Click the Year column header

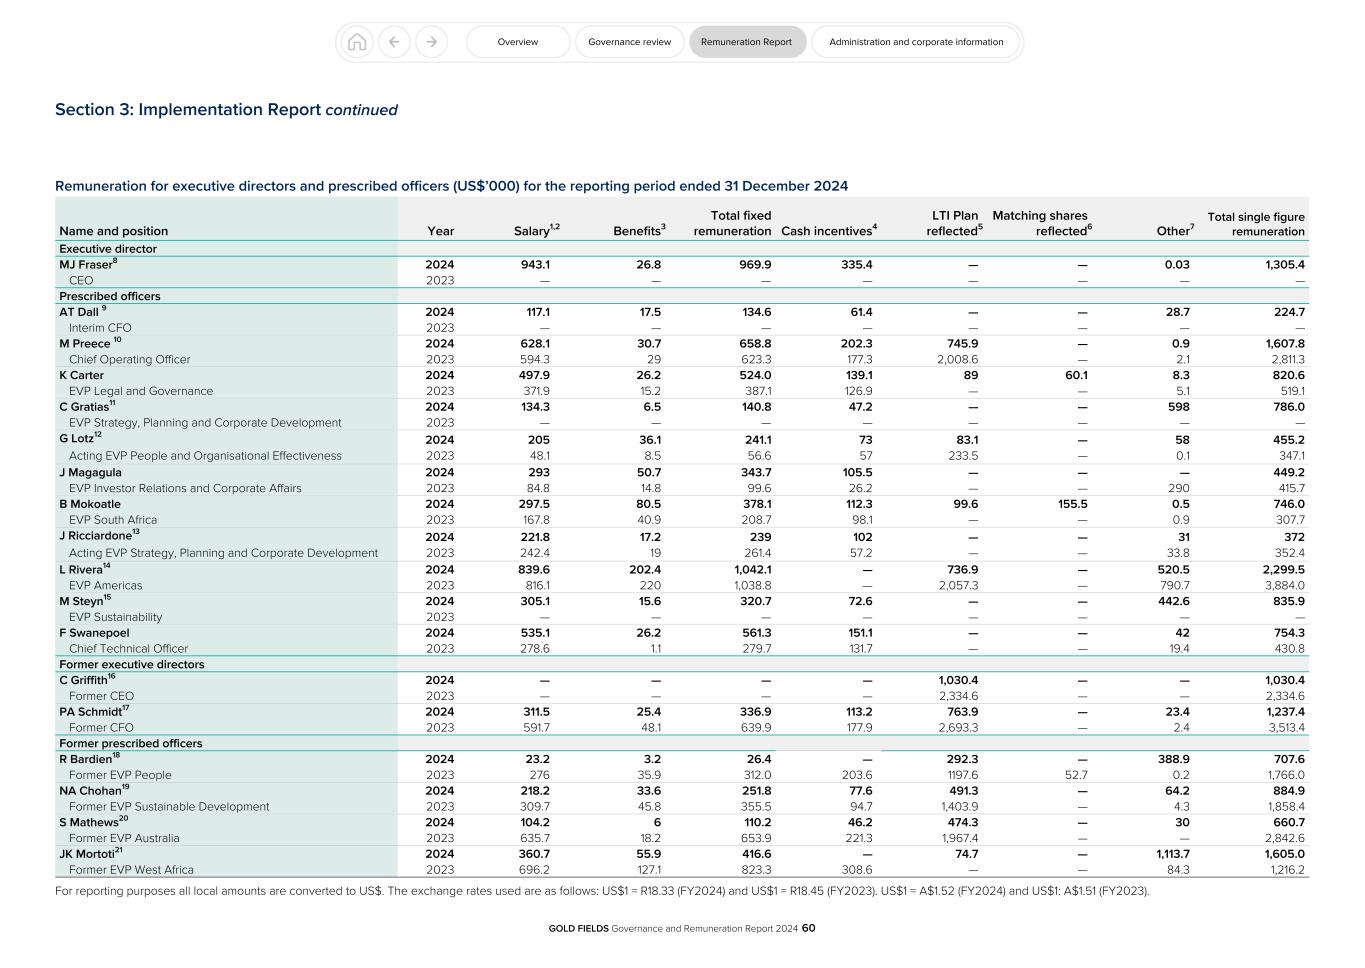(x=440, y=230)
